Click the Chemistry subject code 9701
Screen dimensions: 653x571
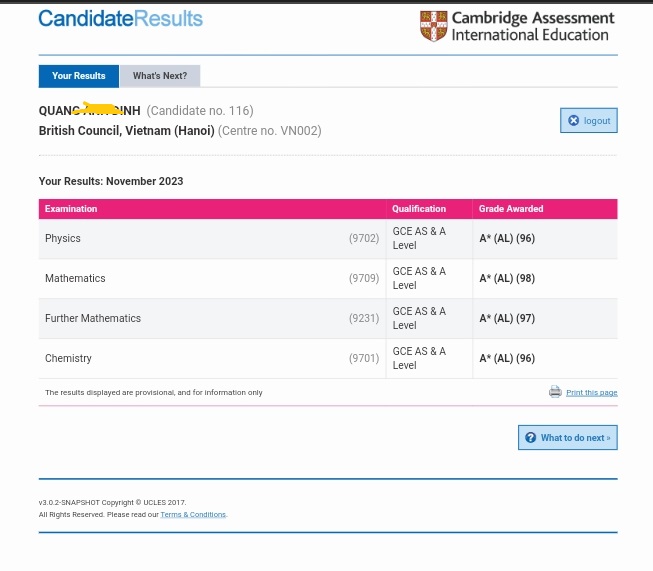coord(363,359)
